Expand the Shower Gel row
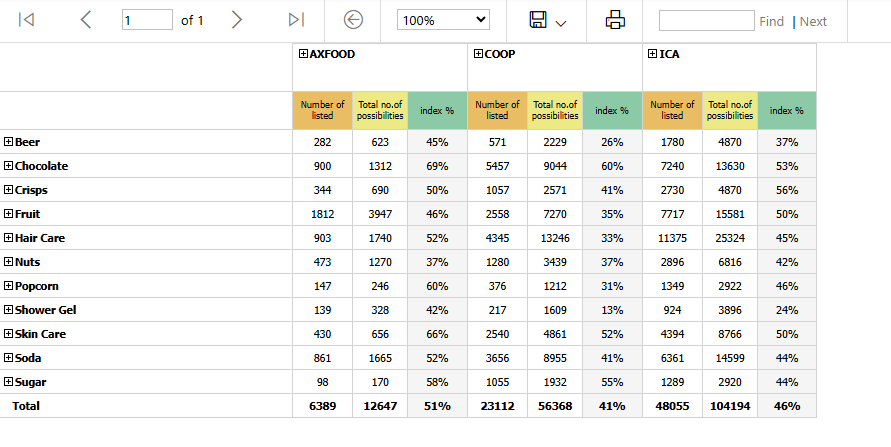Viewport: 891px width, 447px height. tap(9, 310)
